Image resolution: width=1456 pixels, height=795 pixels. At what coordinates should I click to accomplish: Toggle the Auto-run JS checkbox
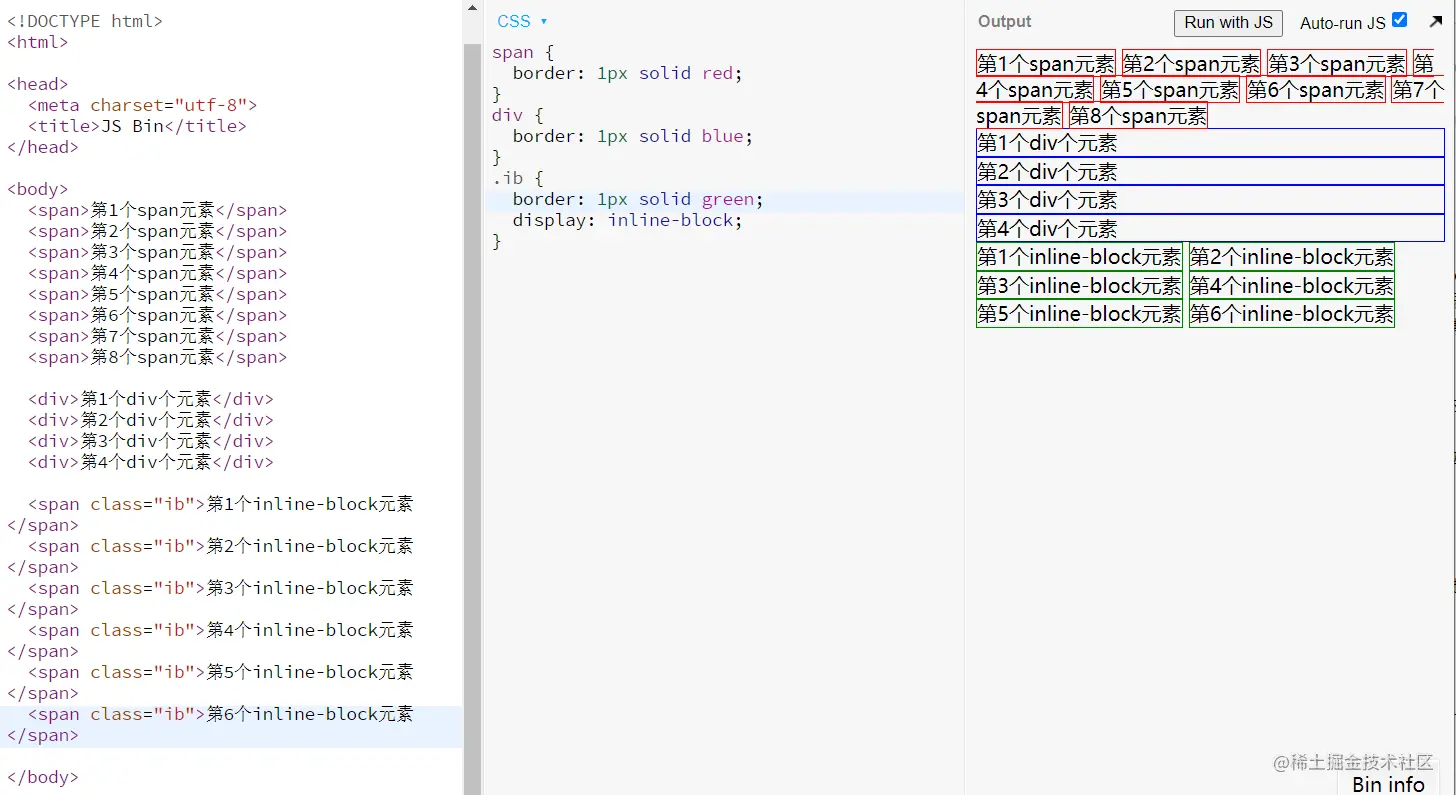coord(1399,20)
